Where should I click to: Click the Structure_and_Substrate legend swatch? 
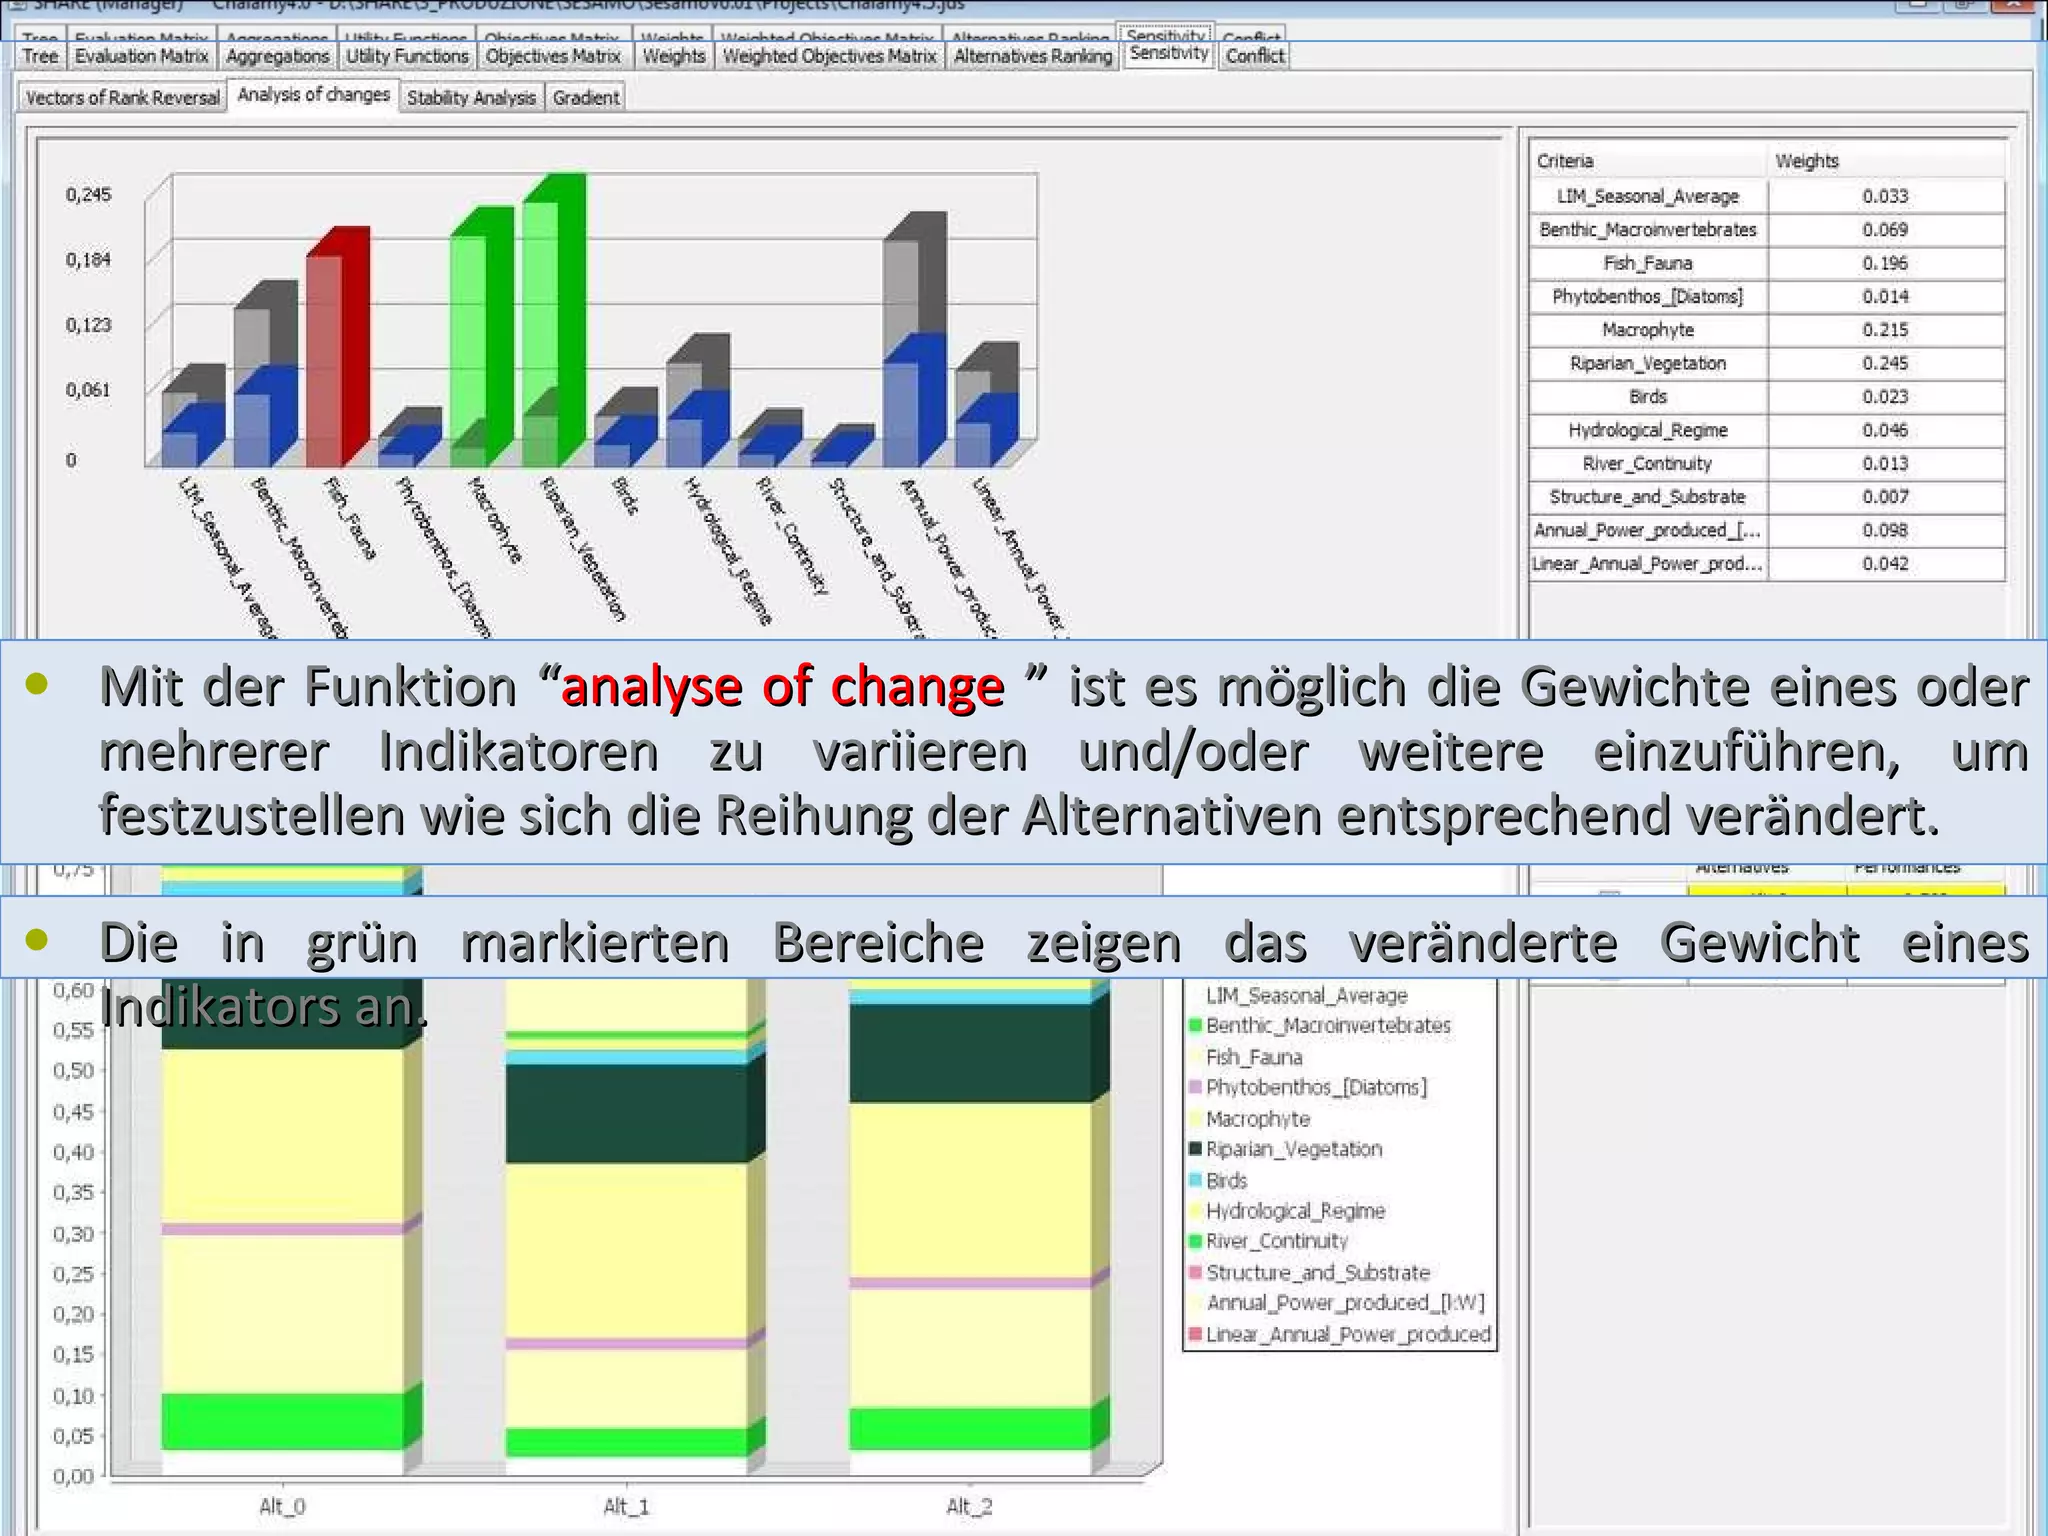1195,1272
